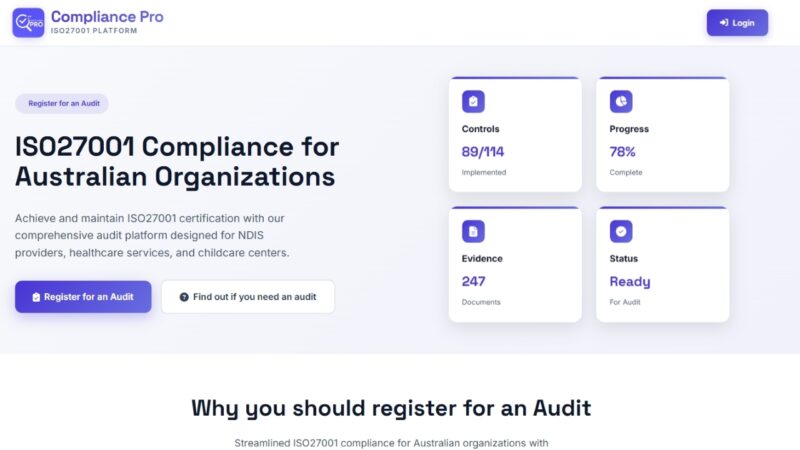Image resolution: width=800 pixels, height=450 pixels.
Task: Click the ISO27001 PLATFORM subtitle text
Action: pos(94,31)
